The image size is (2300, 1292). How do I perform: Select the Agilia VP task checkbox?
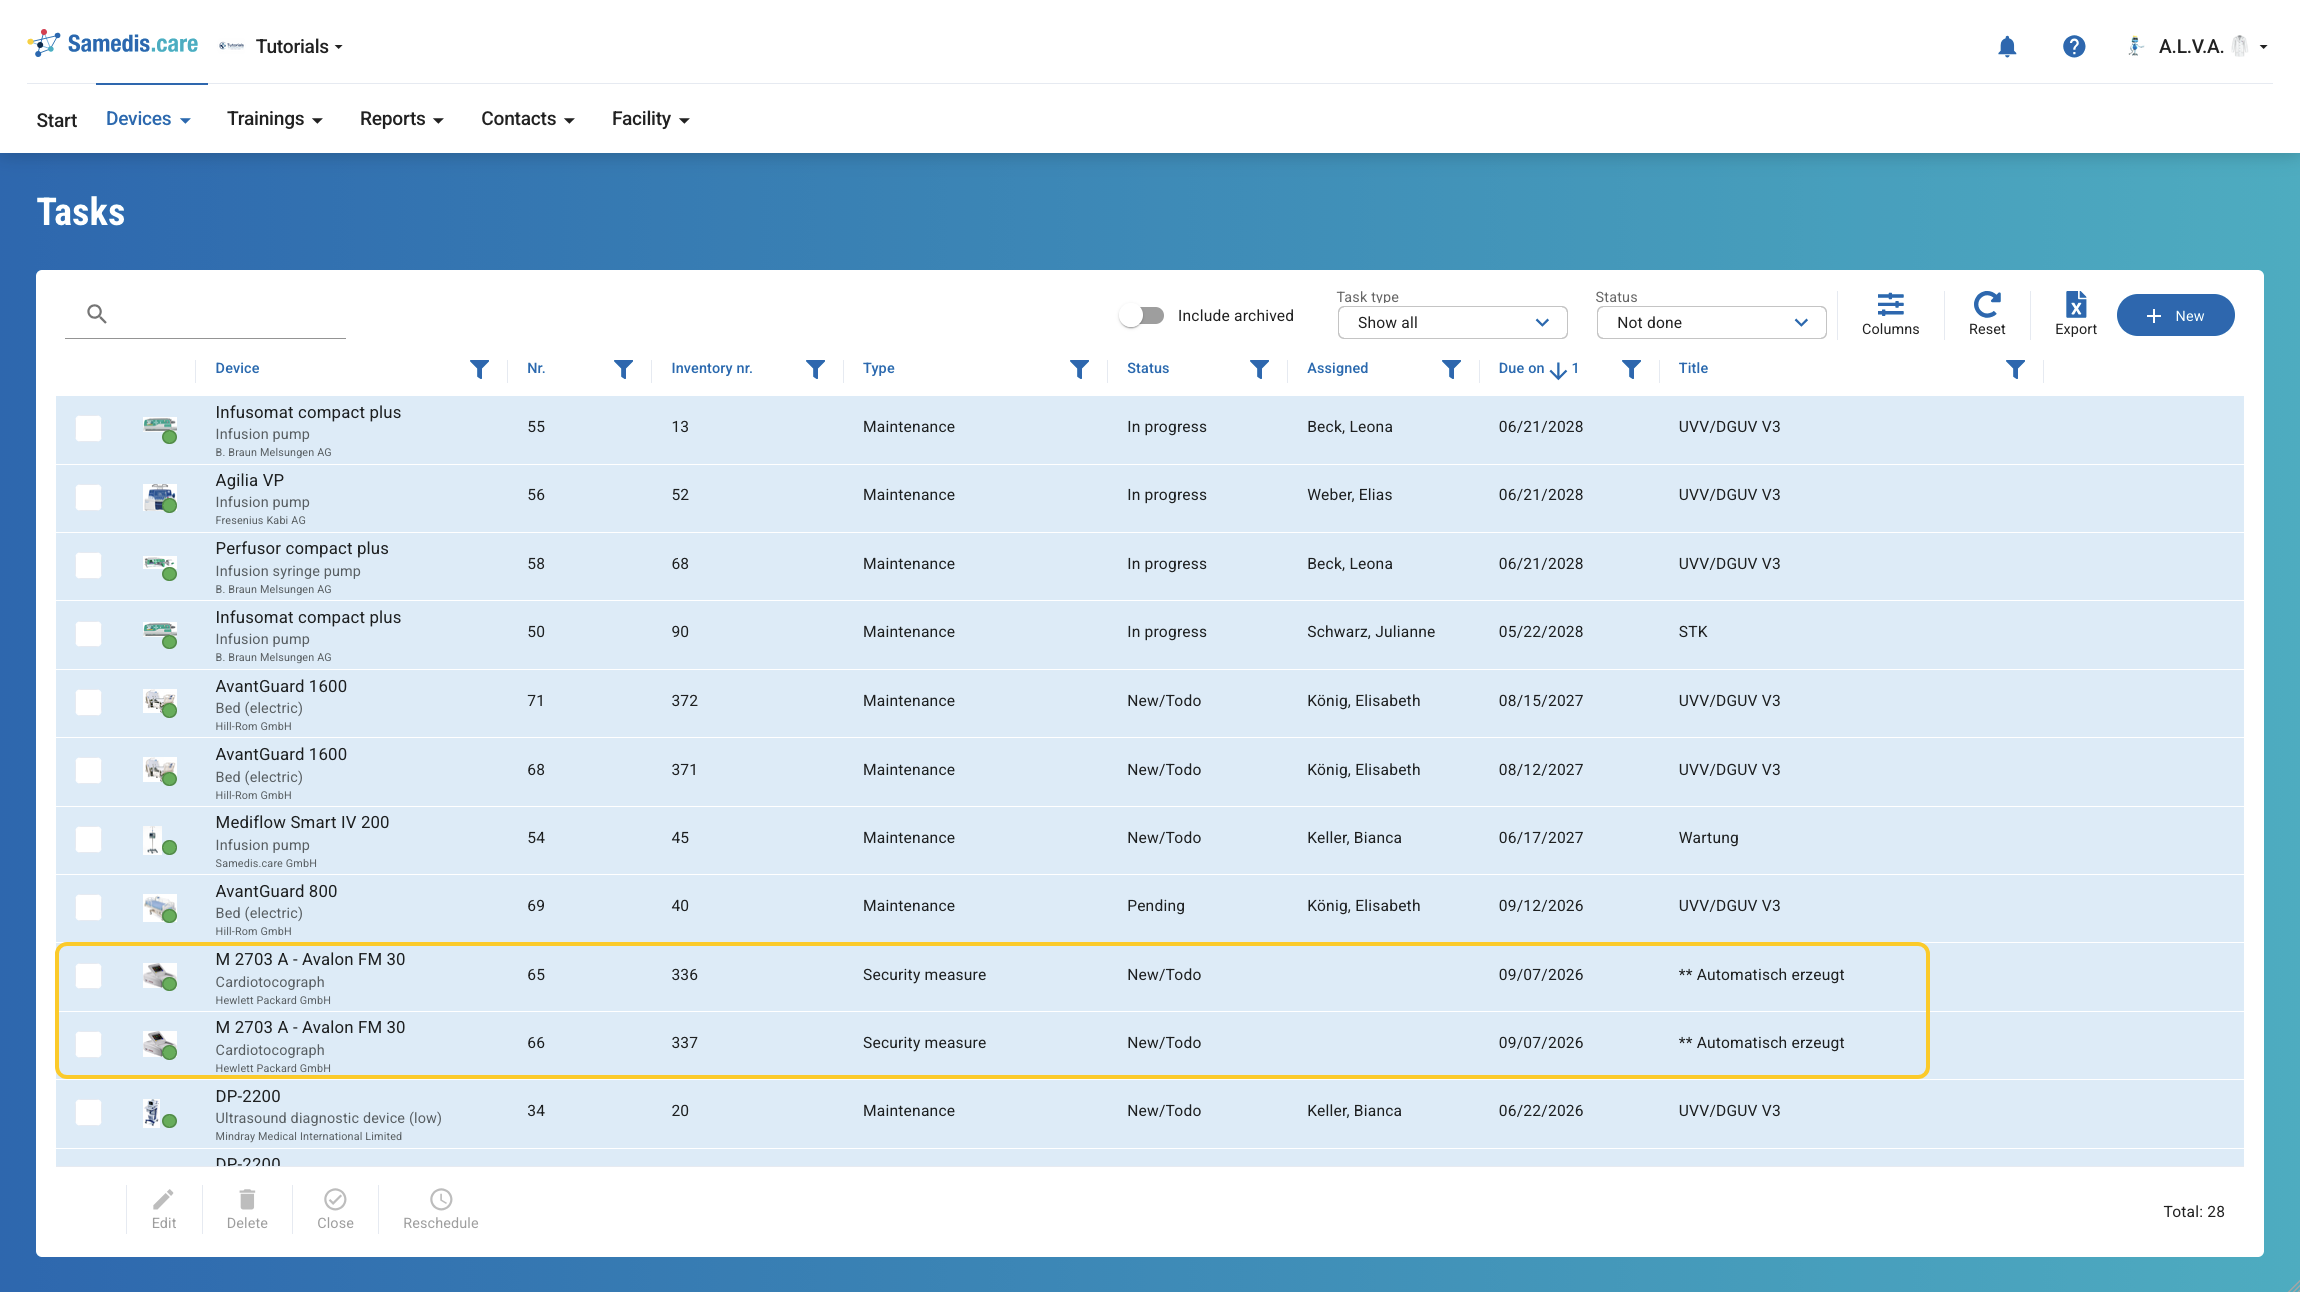click(x=88, y=497)
